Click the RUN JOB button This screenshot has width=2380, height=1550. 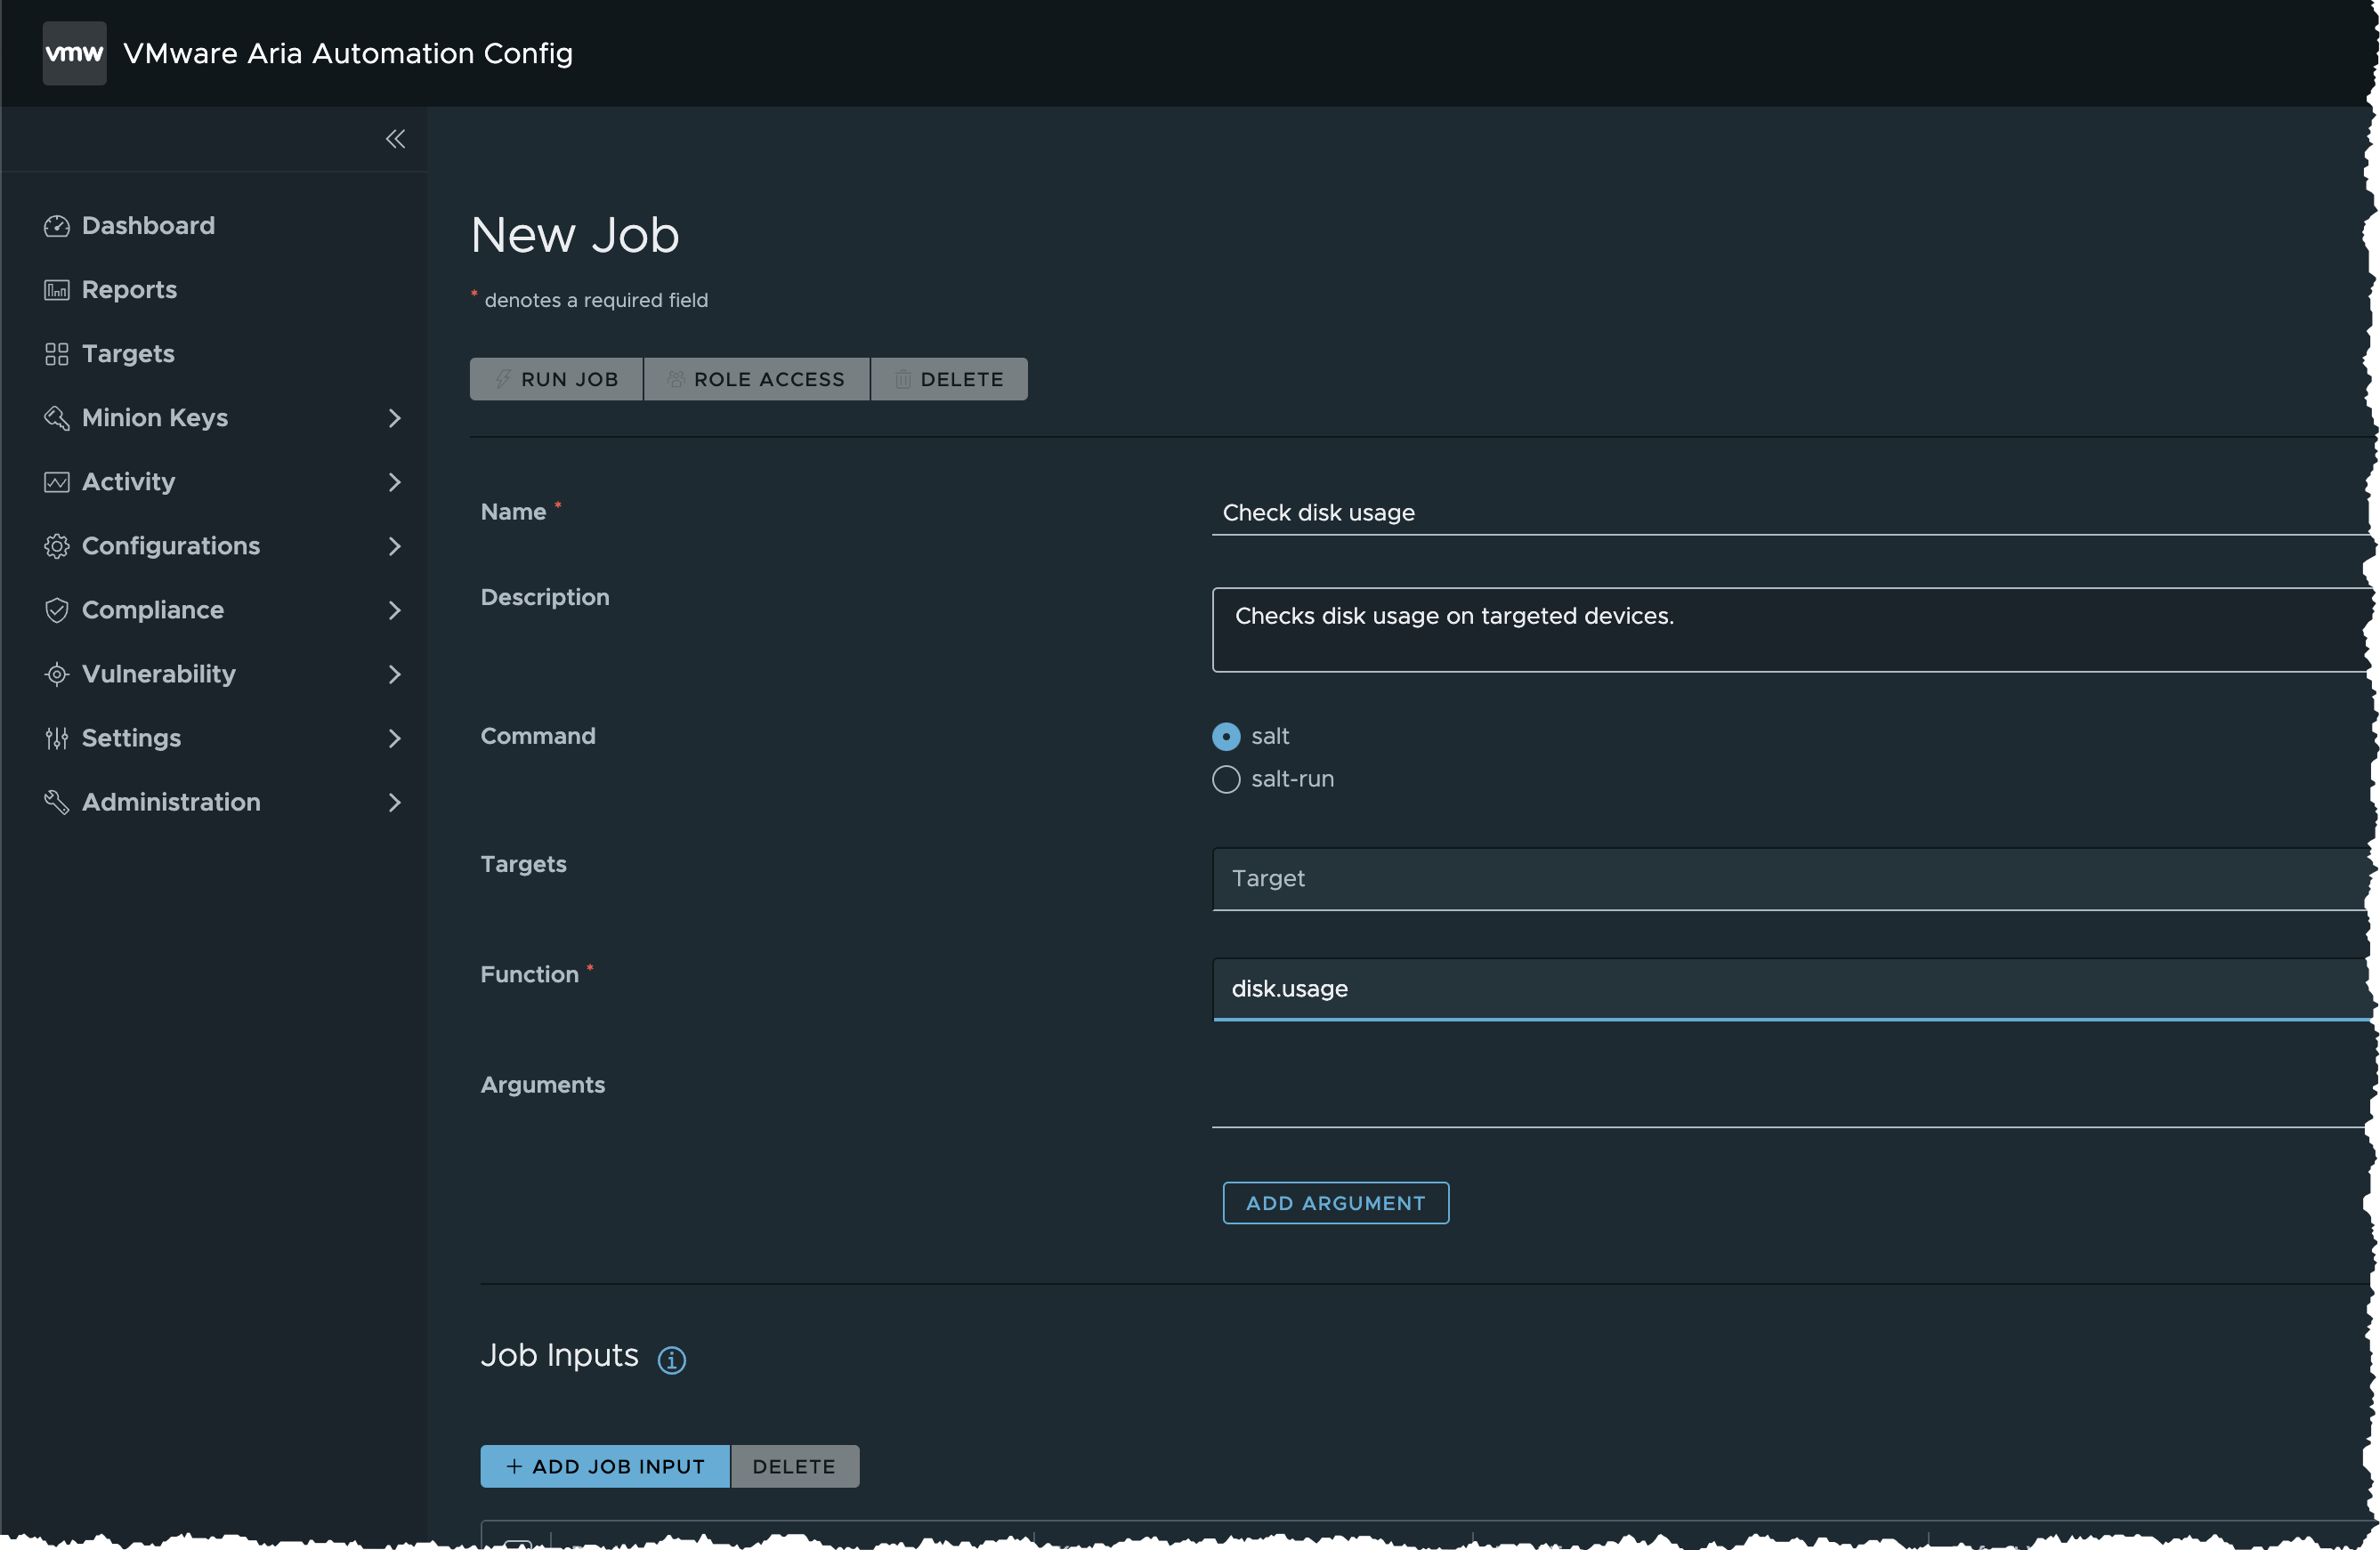click(x=556, y=379)
